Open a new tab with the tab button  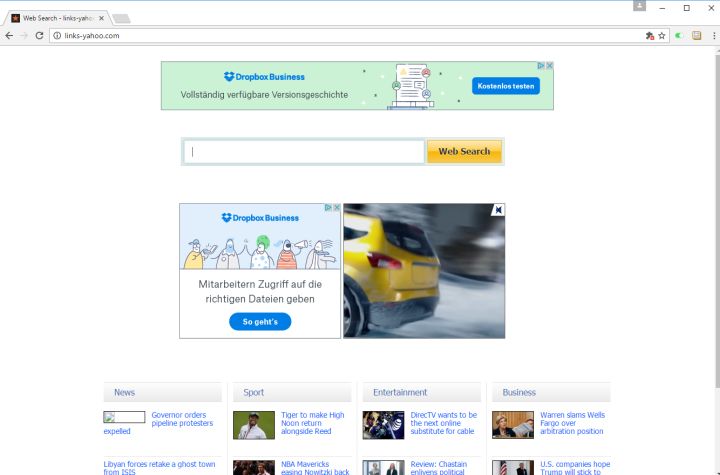(121, 18)
